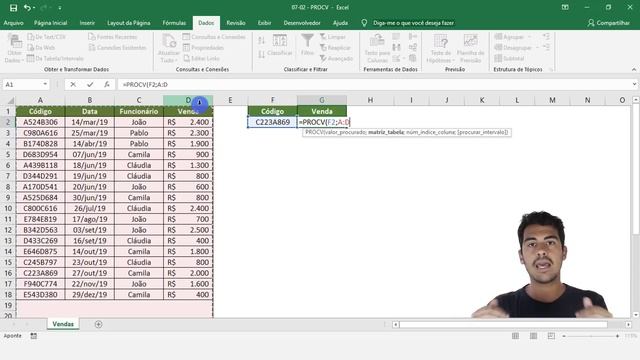Click the Avançado filter icon
The height and width of the screenshot is (360, 640).
[323, 58]
